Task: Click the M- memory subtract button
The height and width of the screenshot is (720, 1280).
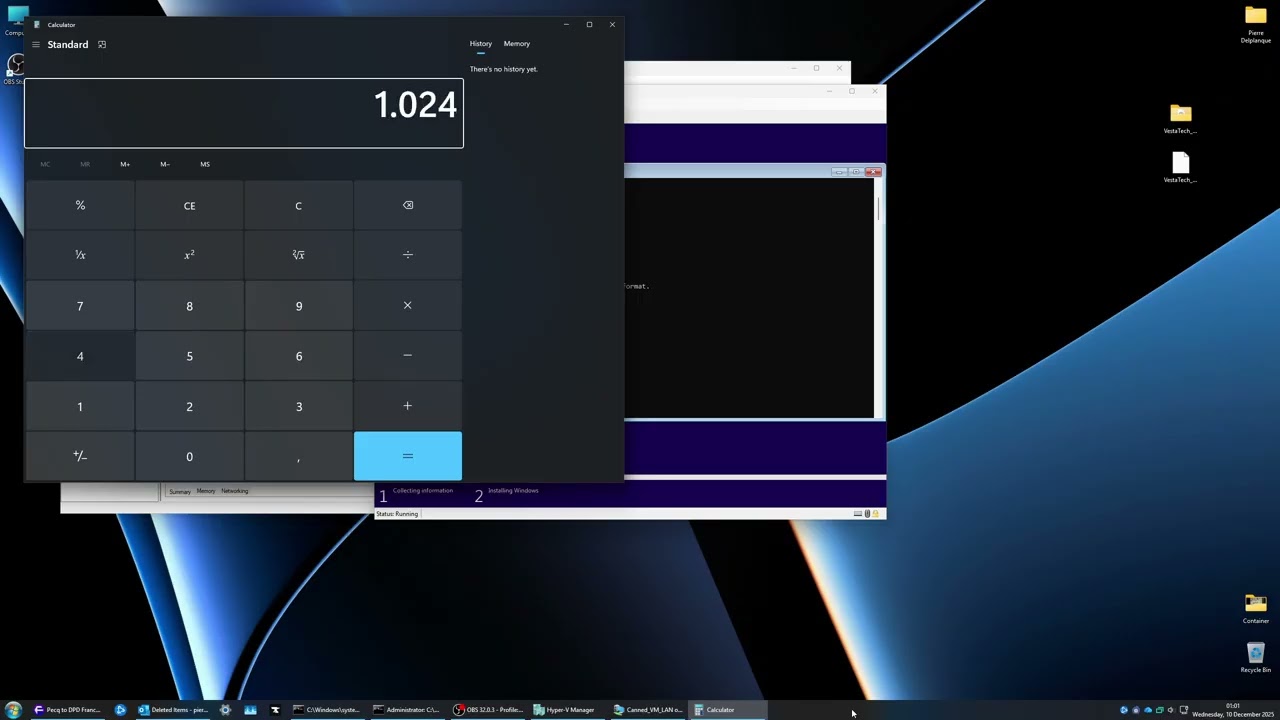Action: pos(165,164)
